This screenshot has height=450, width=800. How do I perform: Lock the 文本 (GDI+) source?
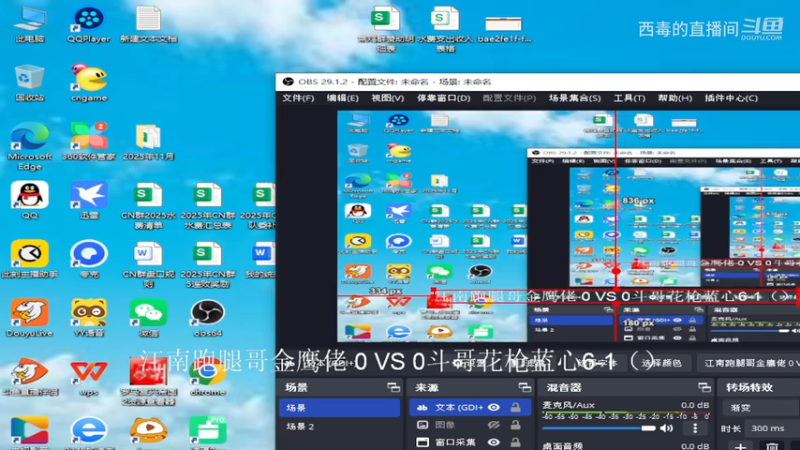[x=516, y=407]
